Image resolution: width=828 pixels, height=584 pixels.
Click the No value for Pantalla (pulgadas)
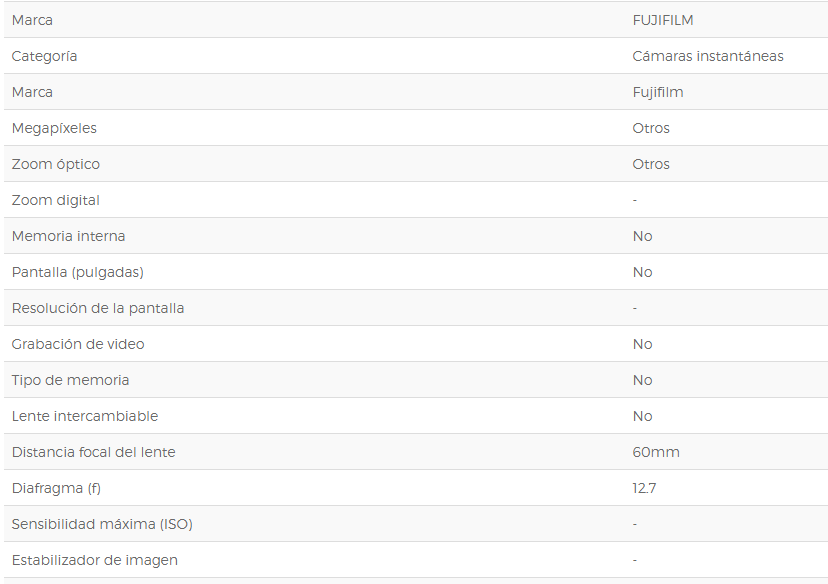642,272
